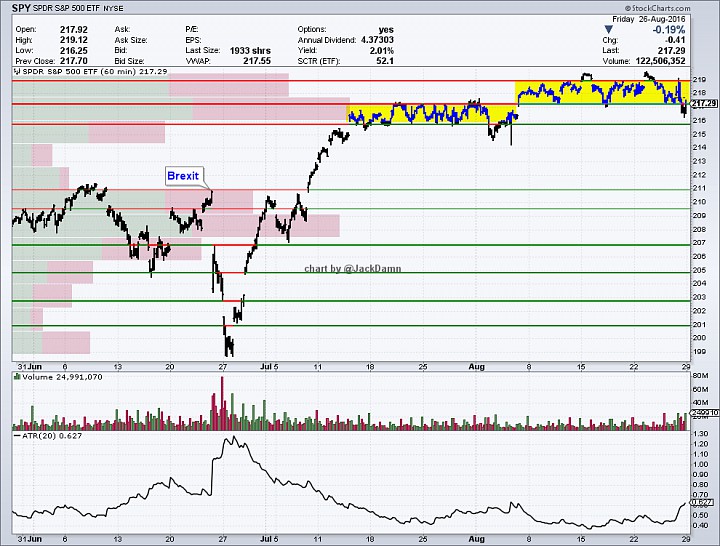Click the 199 label on the price axis
The image size is (720, 546).
click(699, 352)
